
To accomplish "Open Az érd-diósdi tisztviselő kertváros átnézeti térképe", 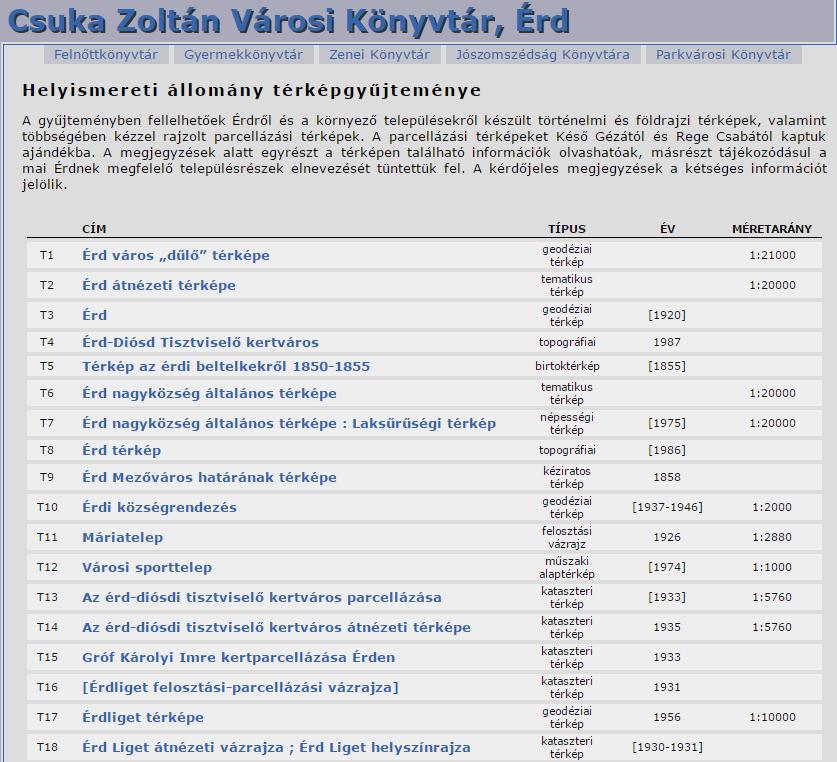I will 276,627.
